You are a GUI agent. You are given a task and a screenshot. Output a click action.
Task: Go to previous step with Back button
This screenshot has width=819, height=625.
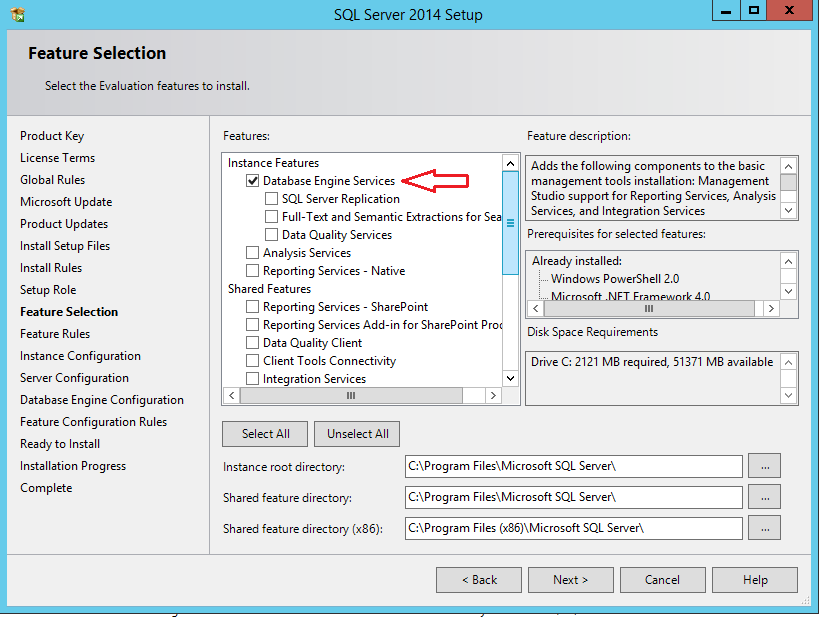[479, 580]
